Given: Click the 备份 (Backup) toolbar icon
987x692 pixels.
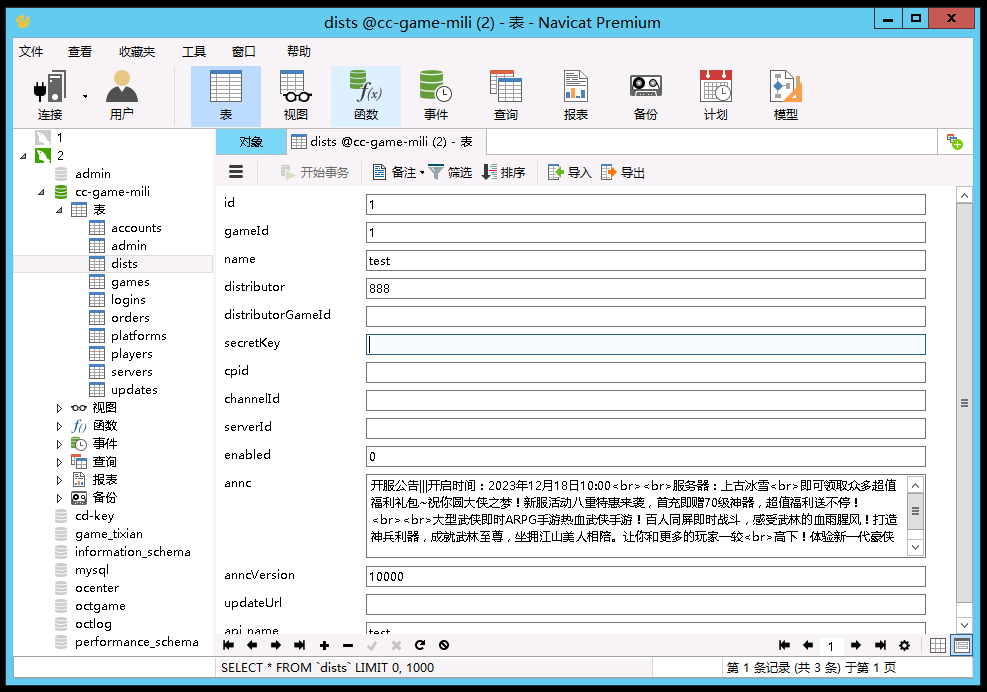Looking at the screenshot, I should (x=645, y=96).
